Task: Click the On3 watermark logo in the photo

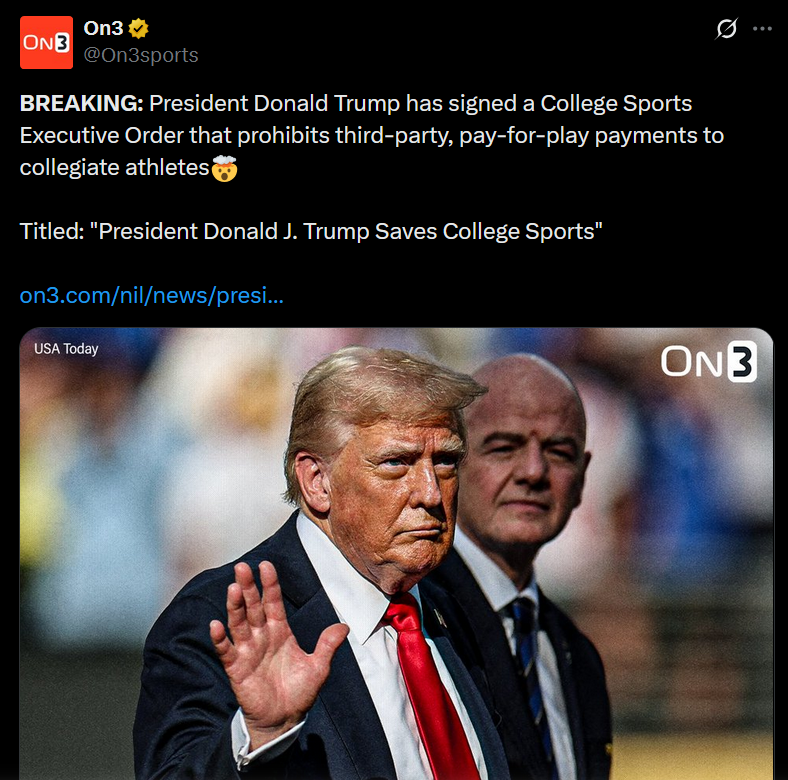Action: coord(709,361)
